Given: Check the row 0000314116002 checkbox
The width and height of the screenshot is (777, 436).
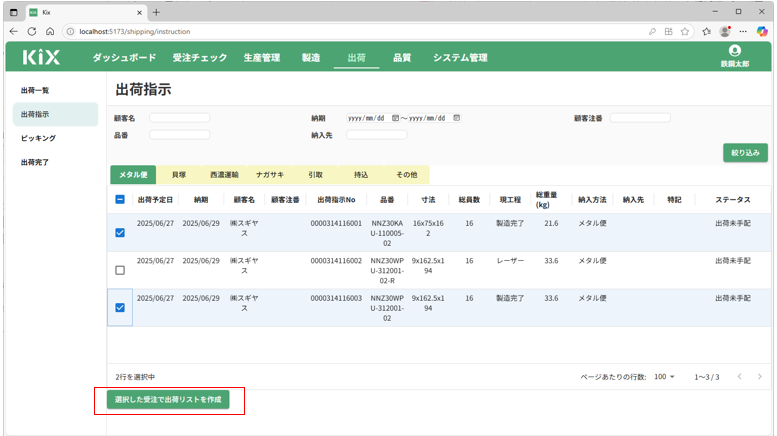Looking at the screenshot, I should point(120,270).
